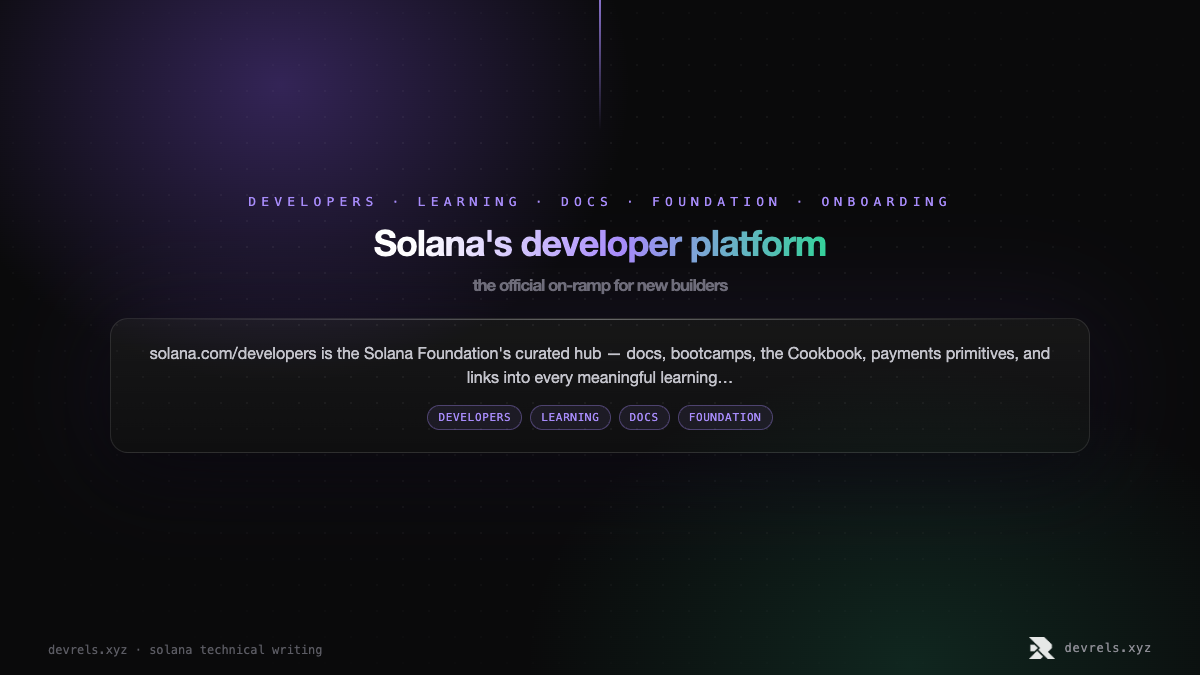1200x675 pixels.
Task: Click ONBOARDING in the top keyword line
Action: tap(885, 201)
